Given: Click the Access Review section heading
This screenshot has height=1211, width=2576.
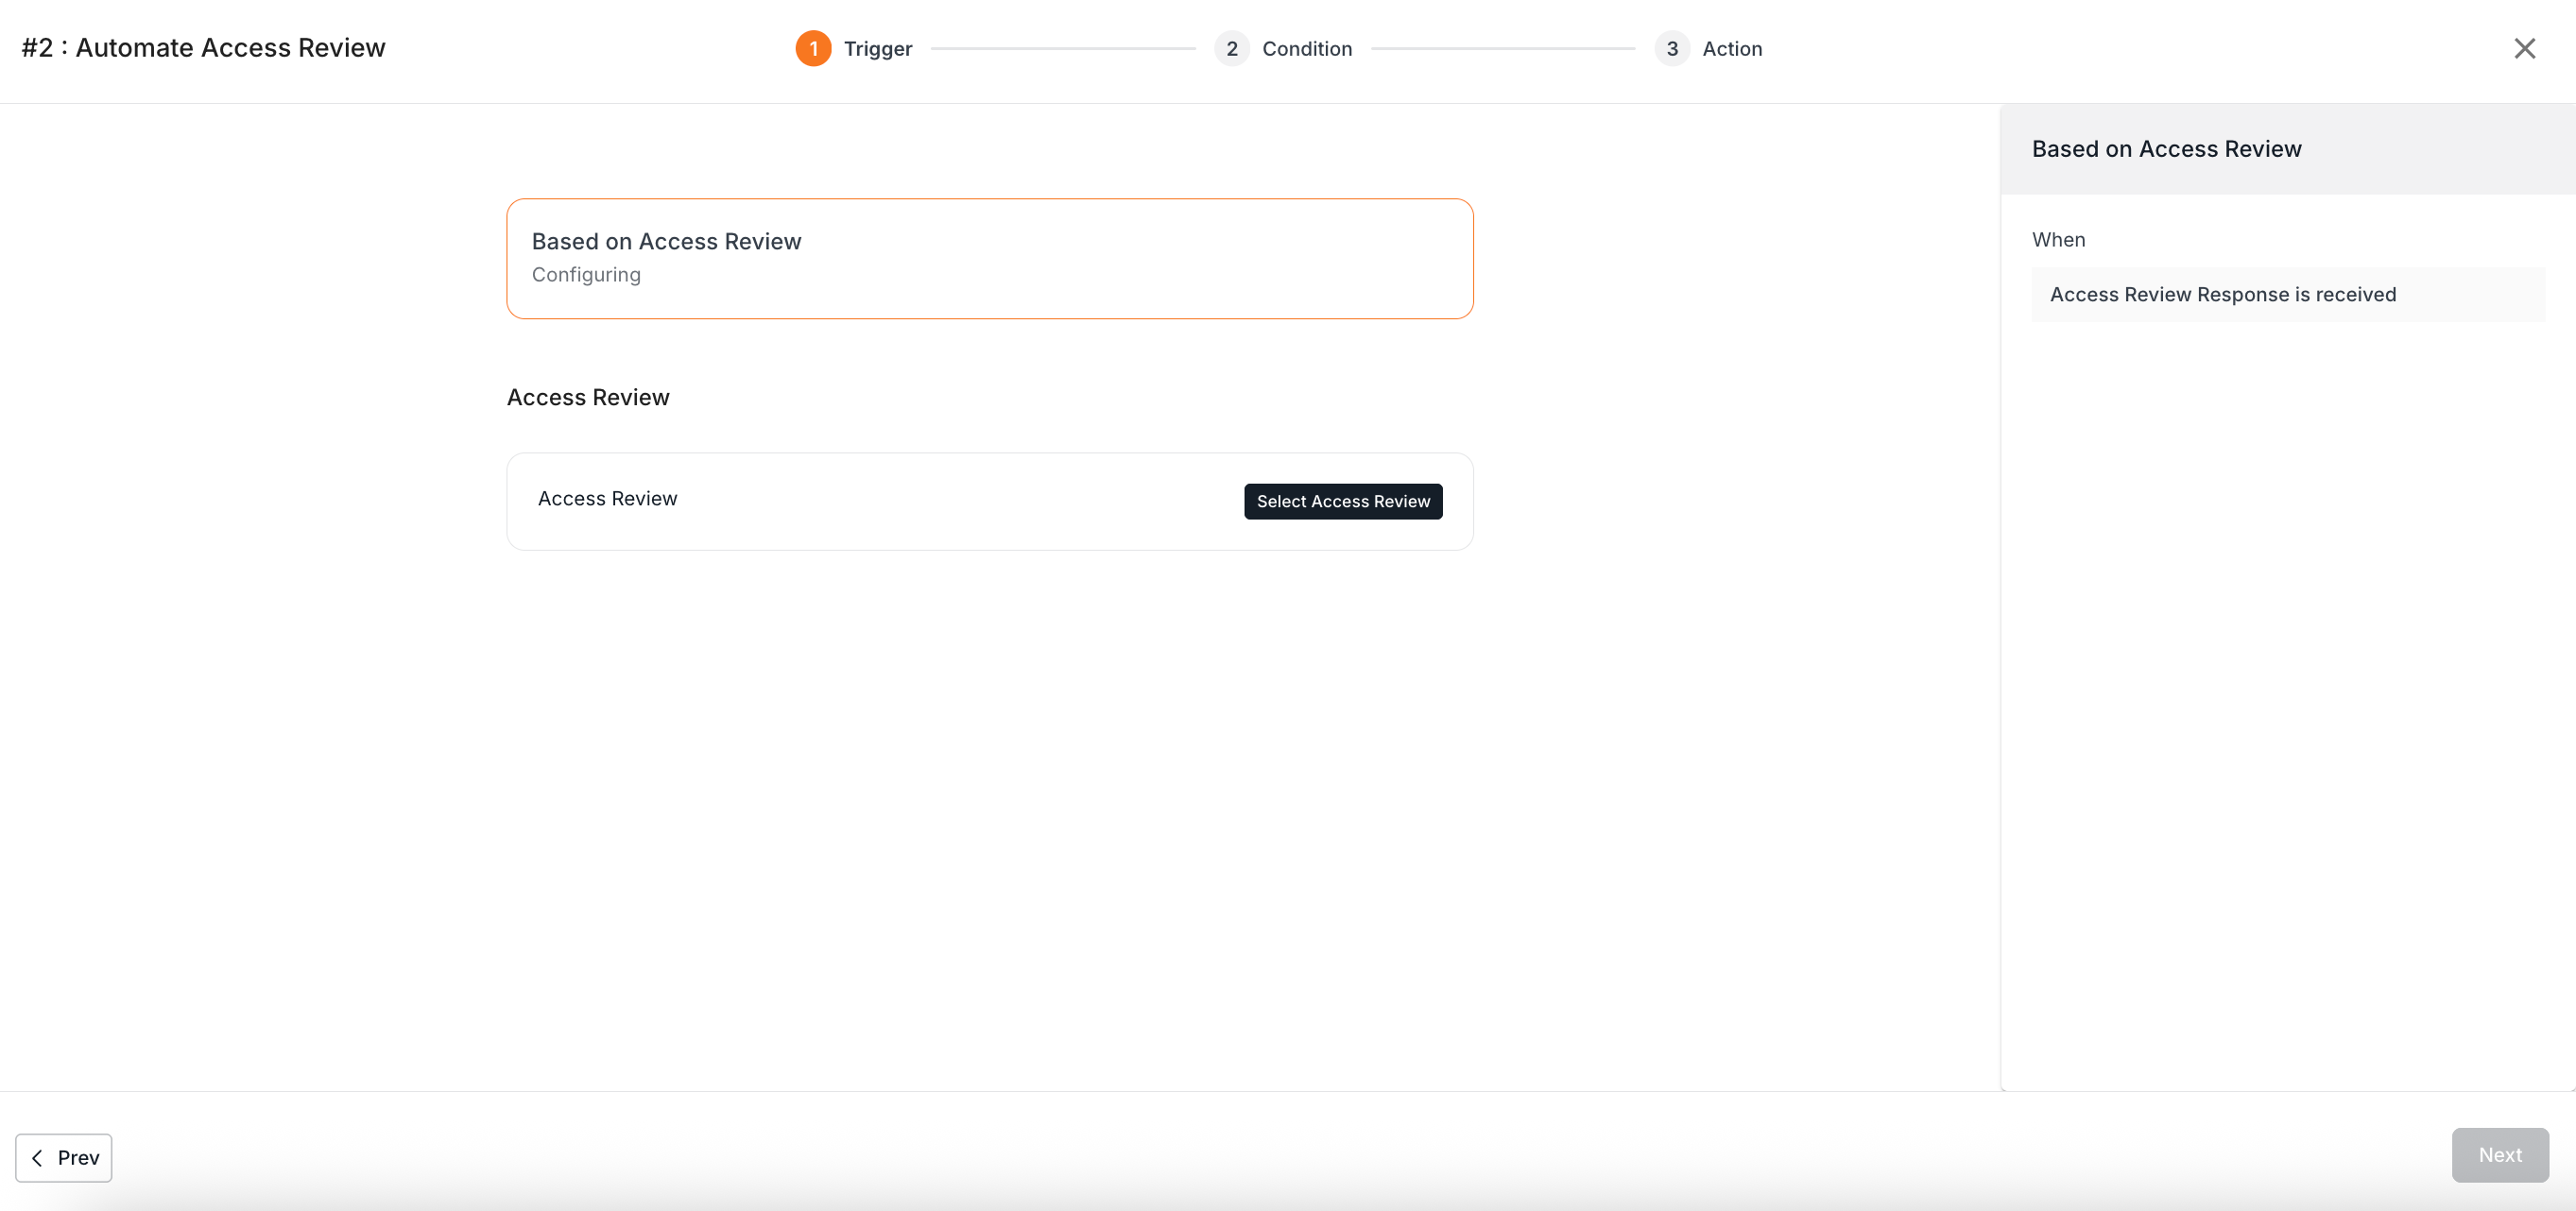Looking at the screenshot, I should coord(588,397).
